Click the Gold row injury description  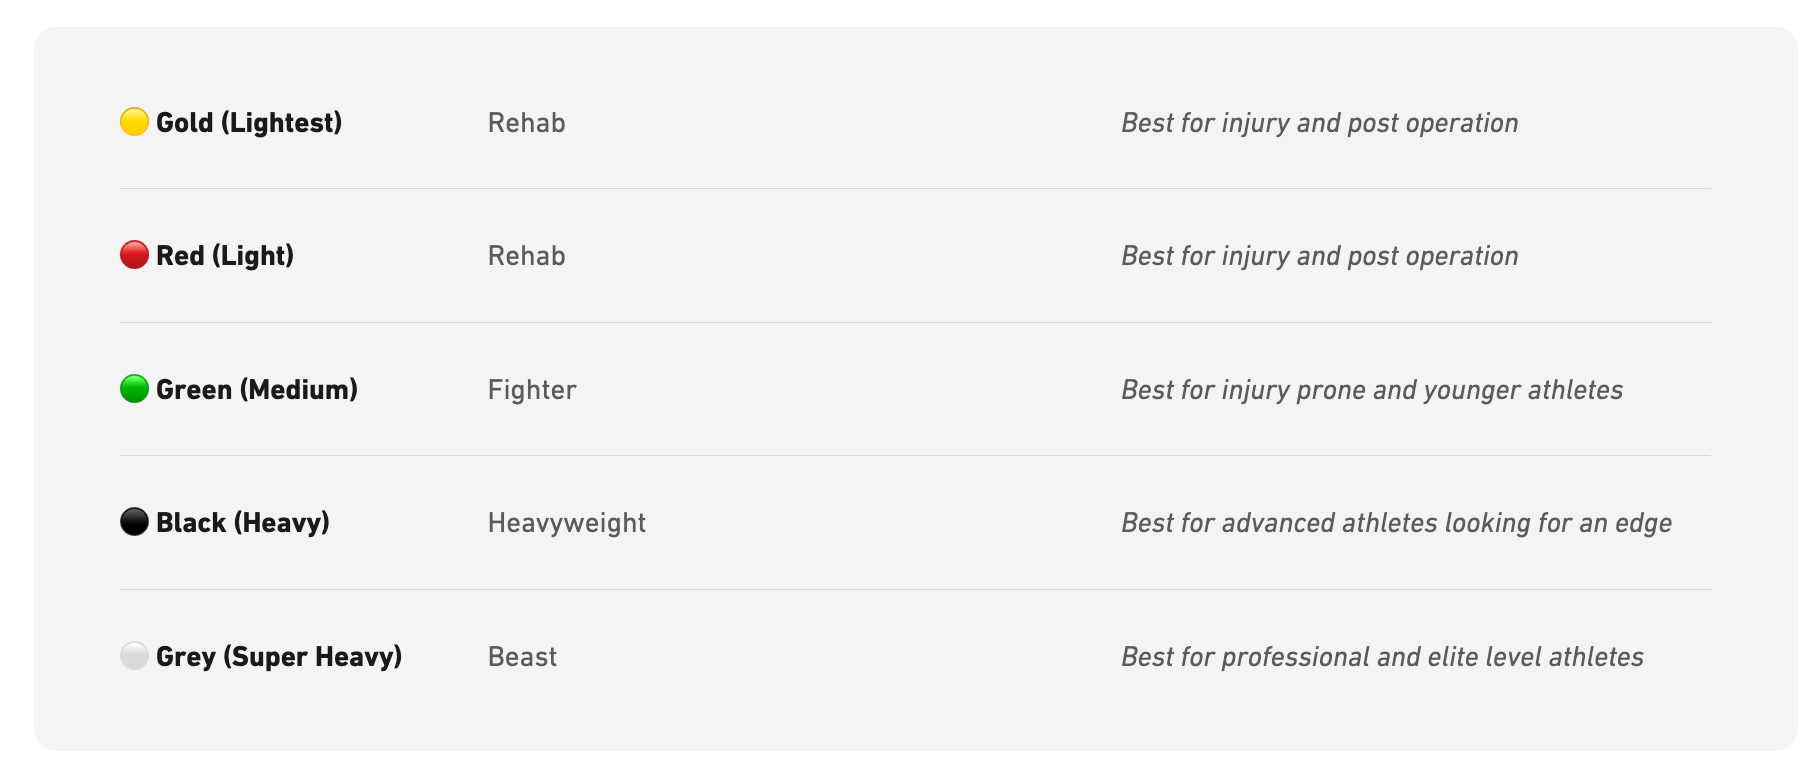coord(1319,122)
